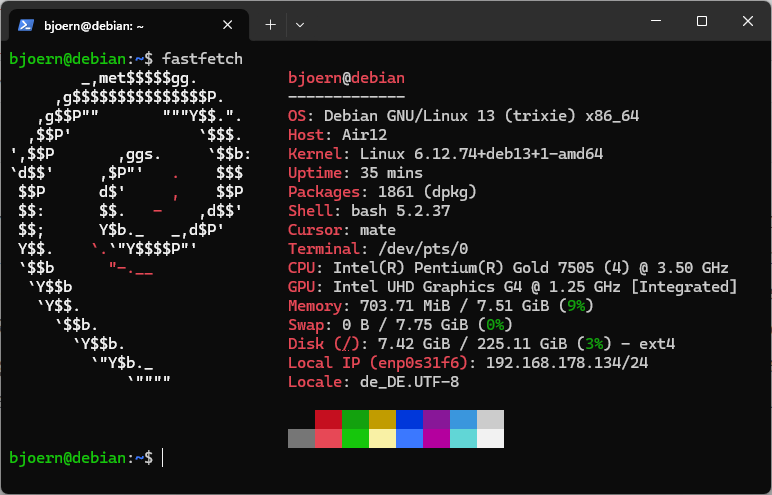Open a new tab with plus icon

tap(270, 23)
